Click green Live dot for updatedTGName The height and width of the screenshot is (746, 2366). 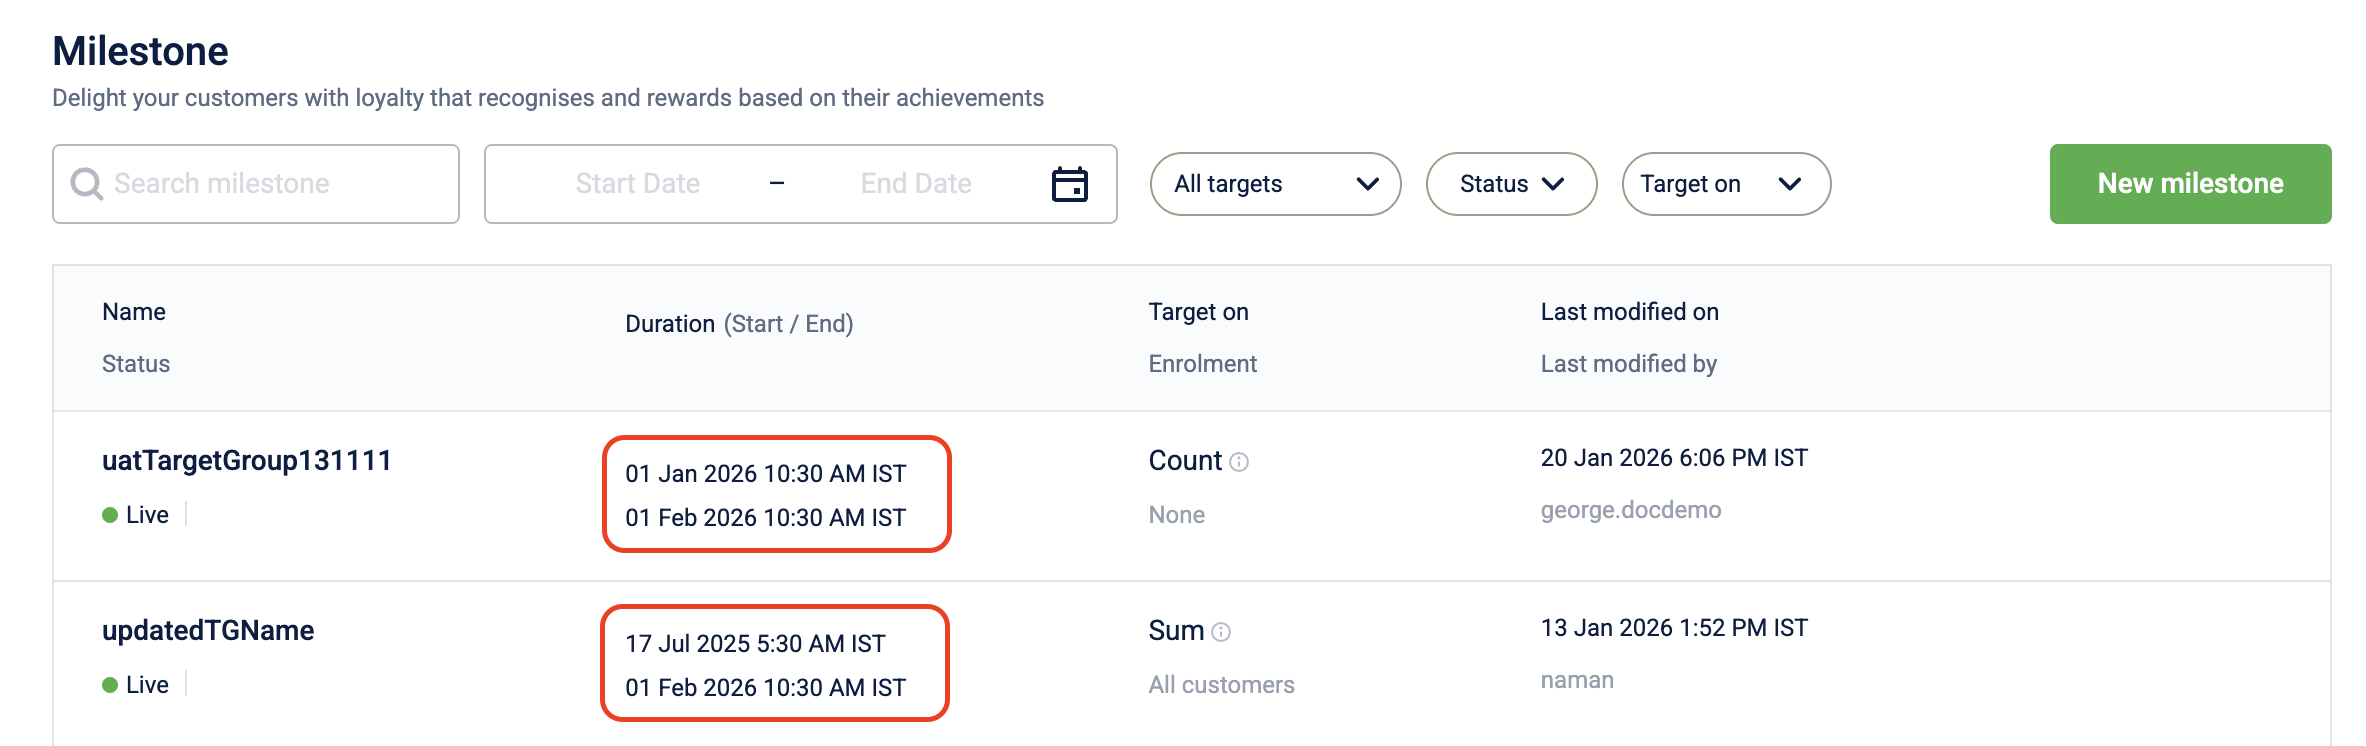pyautogui.click(x=110, y=685)
